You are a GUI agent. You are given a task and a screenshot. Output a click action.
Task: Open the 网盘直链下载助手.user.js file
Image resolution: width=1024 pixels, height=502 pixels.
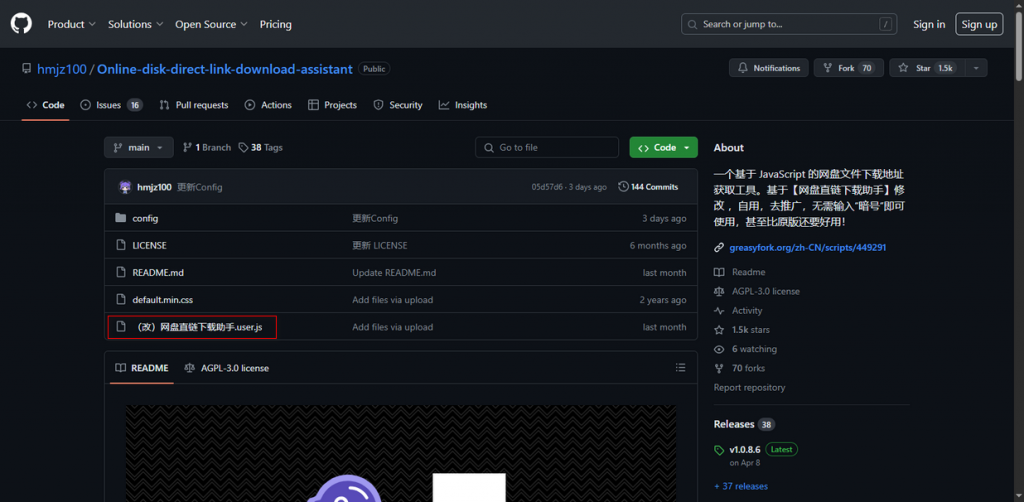(x=196, y=327)
